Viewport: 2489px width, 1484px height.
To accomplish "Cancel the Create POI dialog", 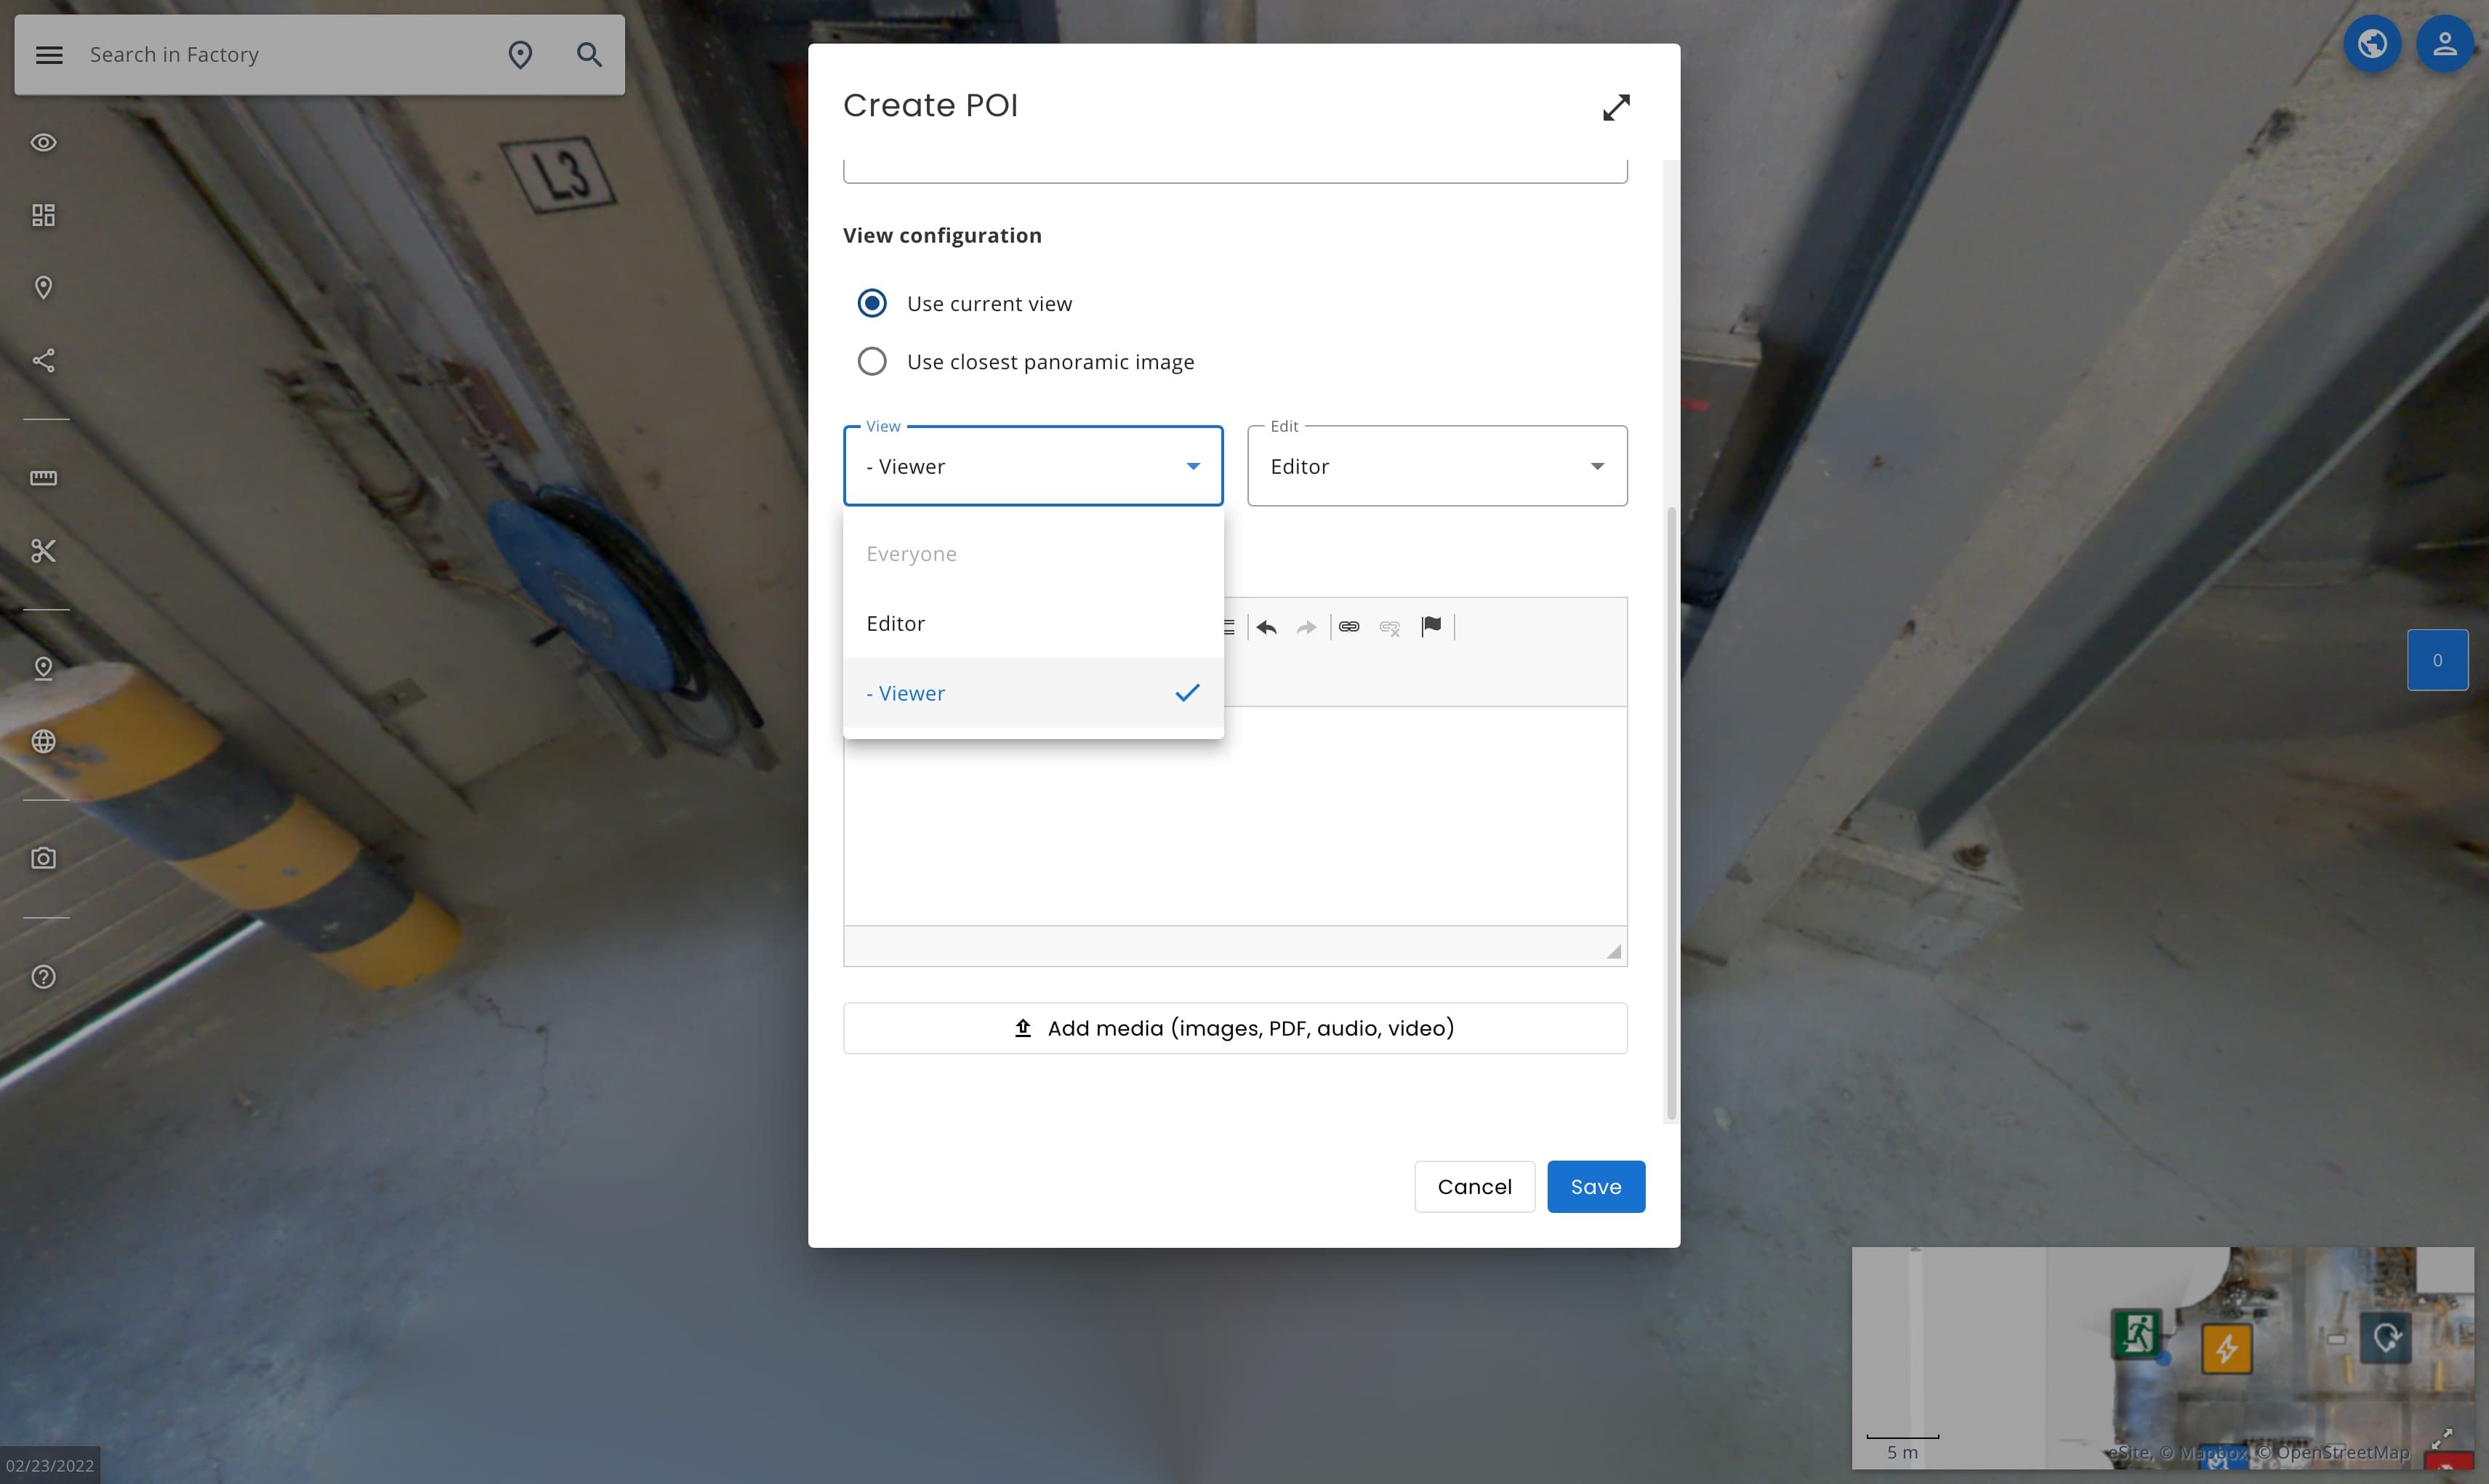I will point(1474,1186).
